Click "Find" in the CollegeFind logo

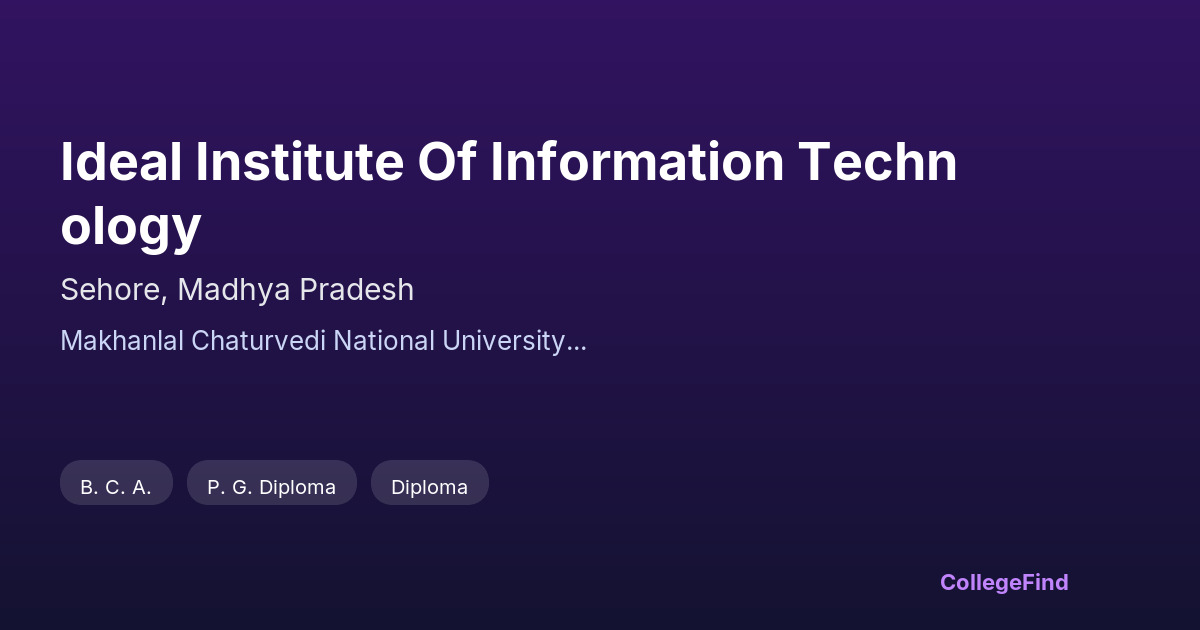tap(1043, 582)
